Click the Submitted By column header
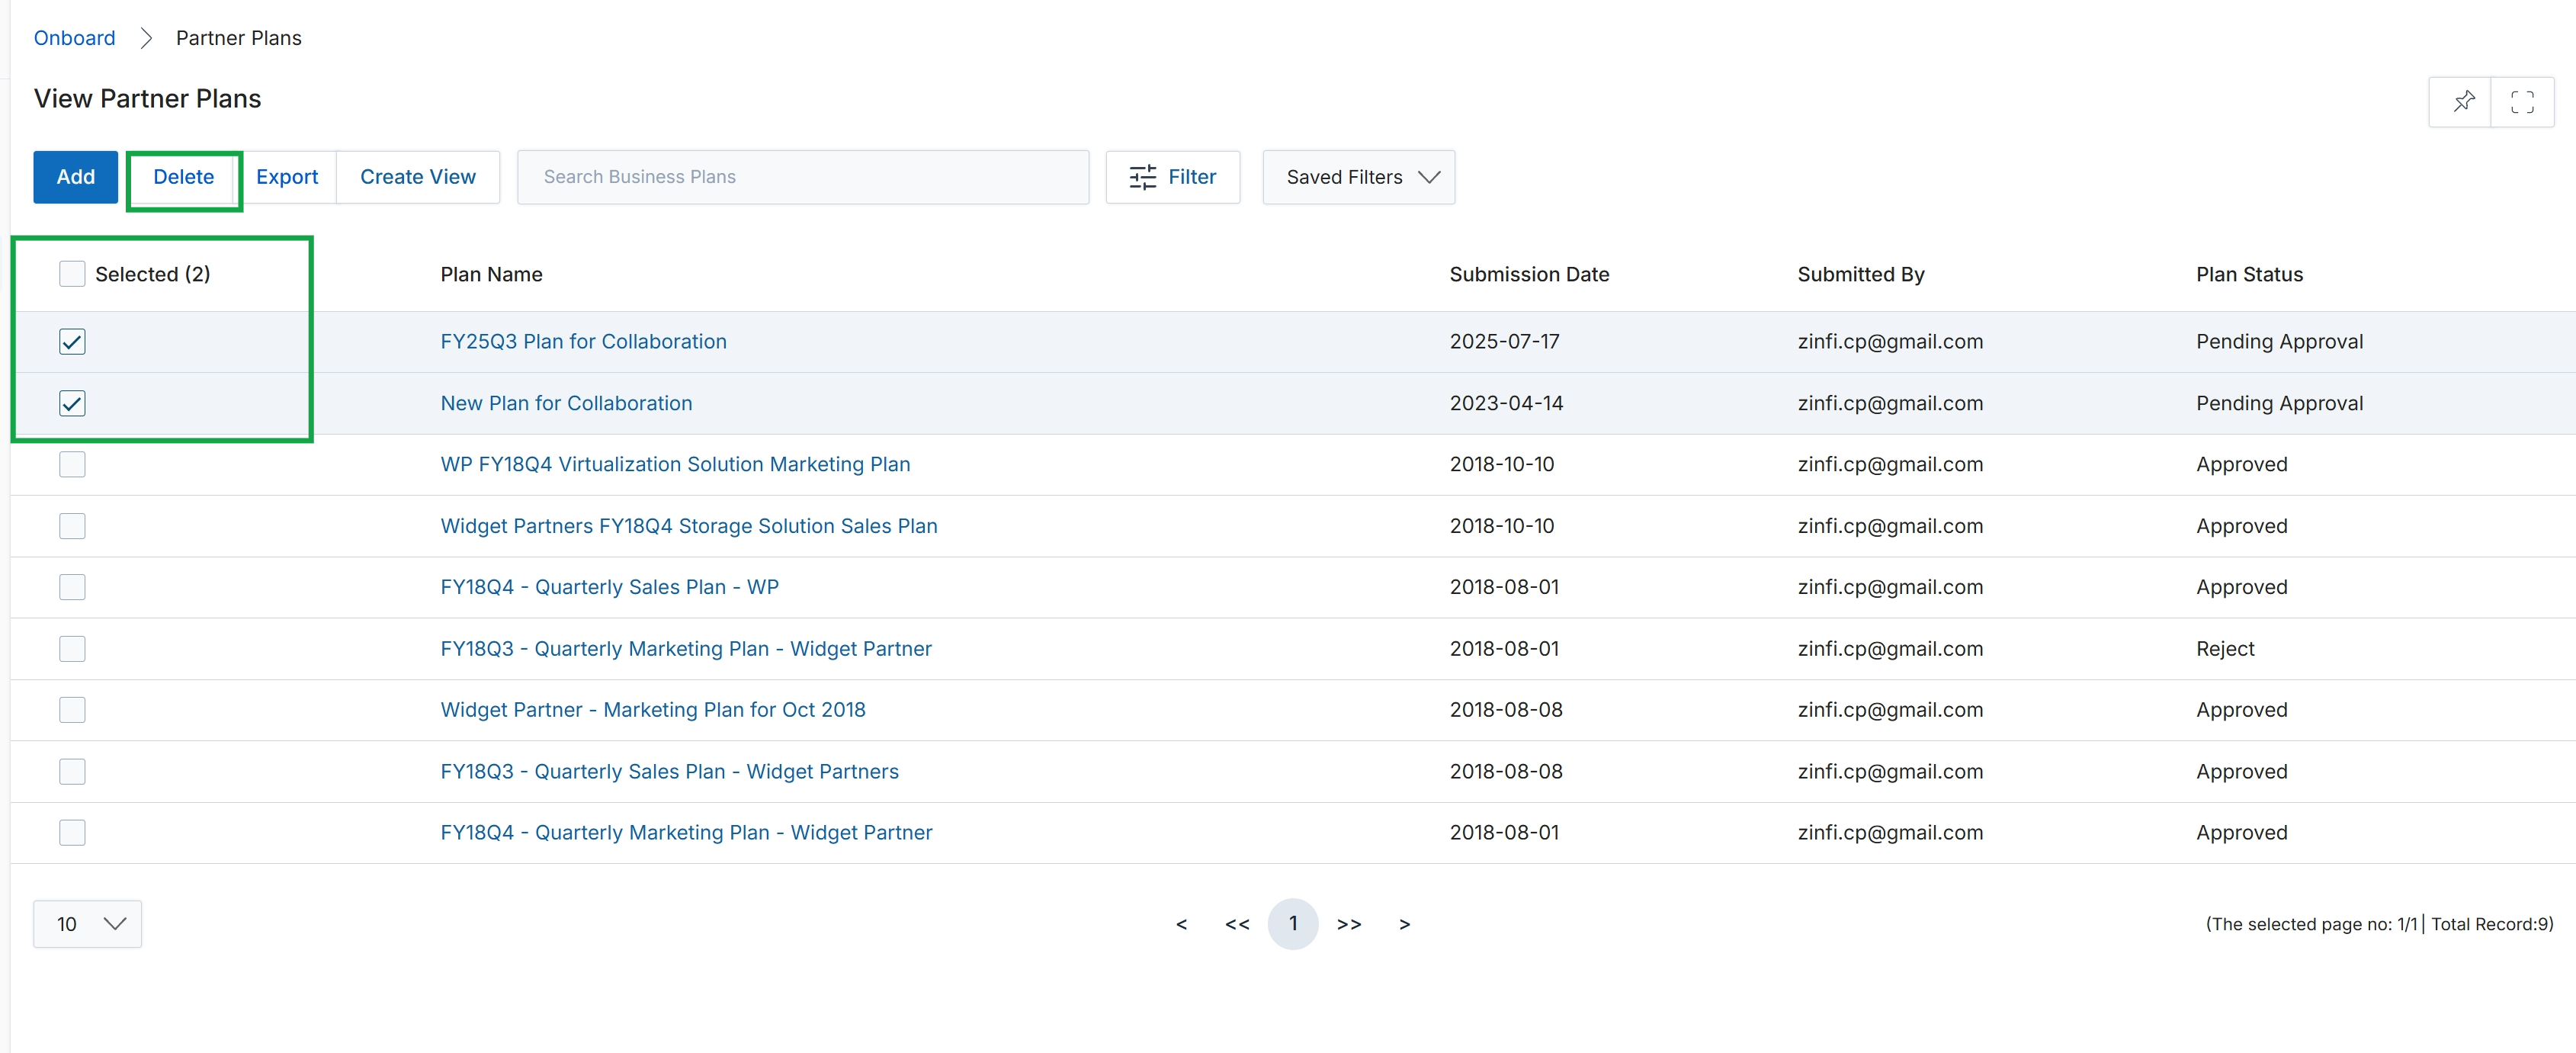The height and width of the screenshot is (1053, 2576). click(1861, 274)
